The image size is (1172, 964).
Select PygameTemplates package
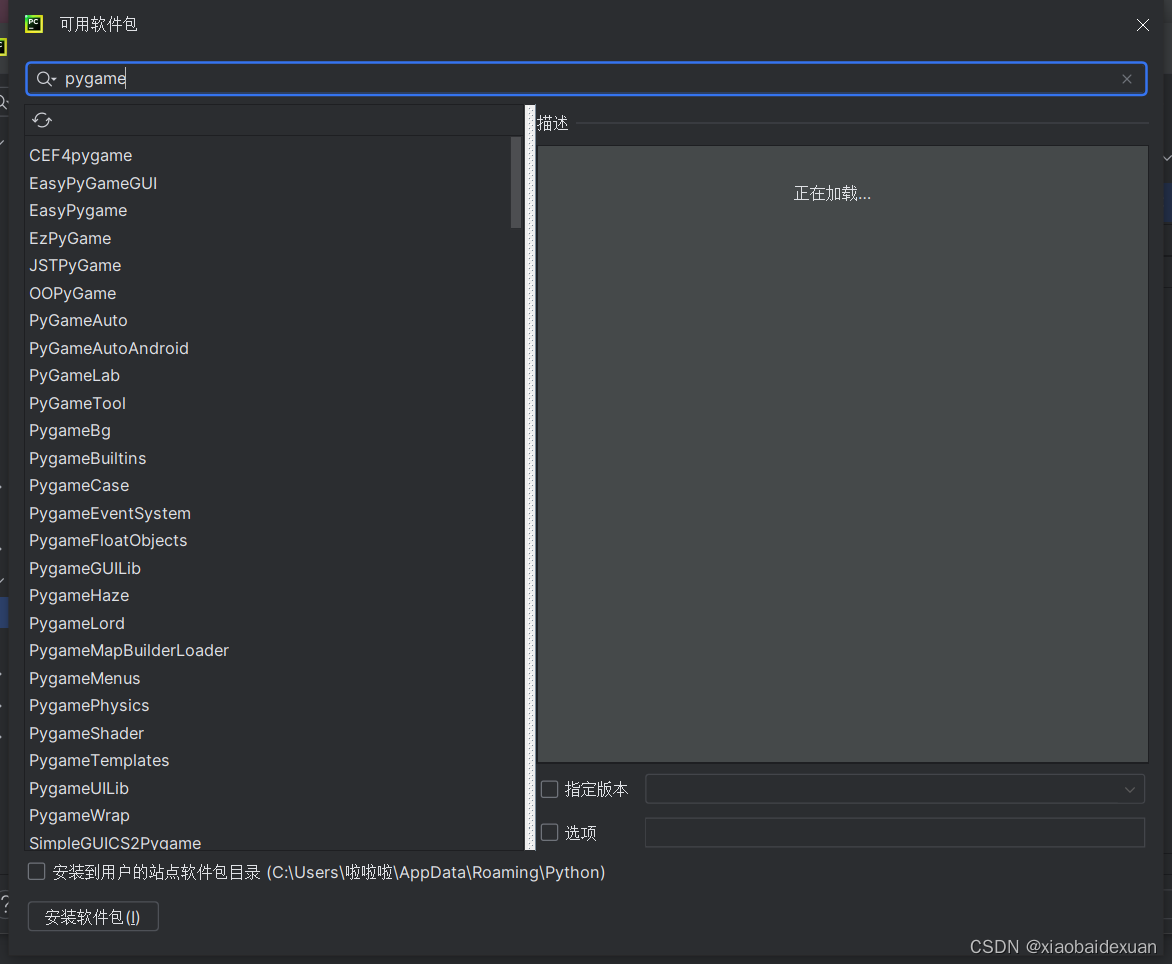[x=99, y=761]
